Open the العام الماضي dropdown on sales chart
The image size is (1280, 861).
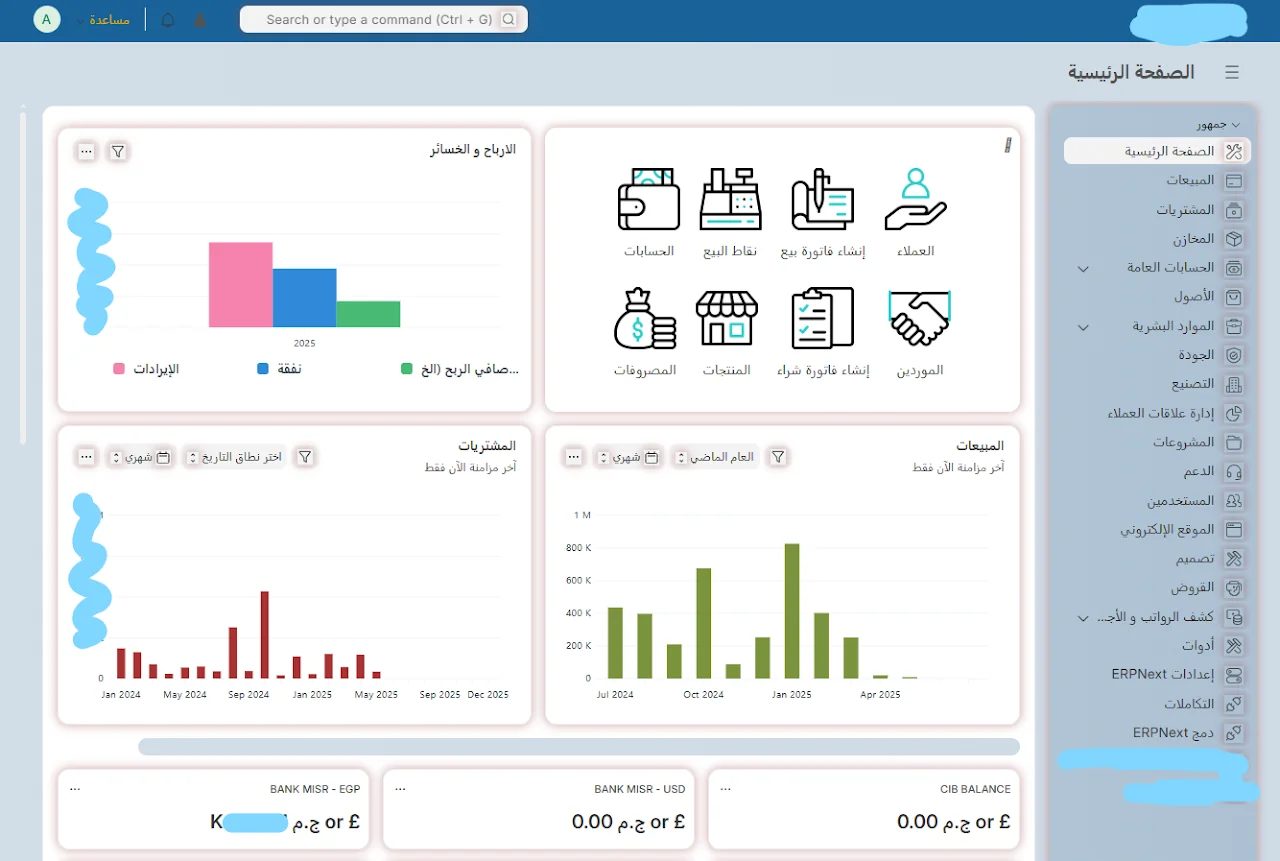point(713,457)
